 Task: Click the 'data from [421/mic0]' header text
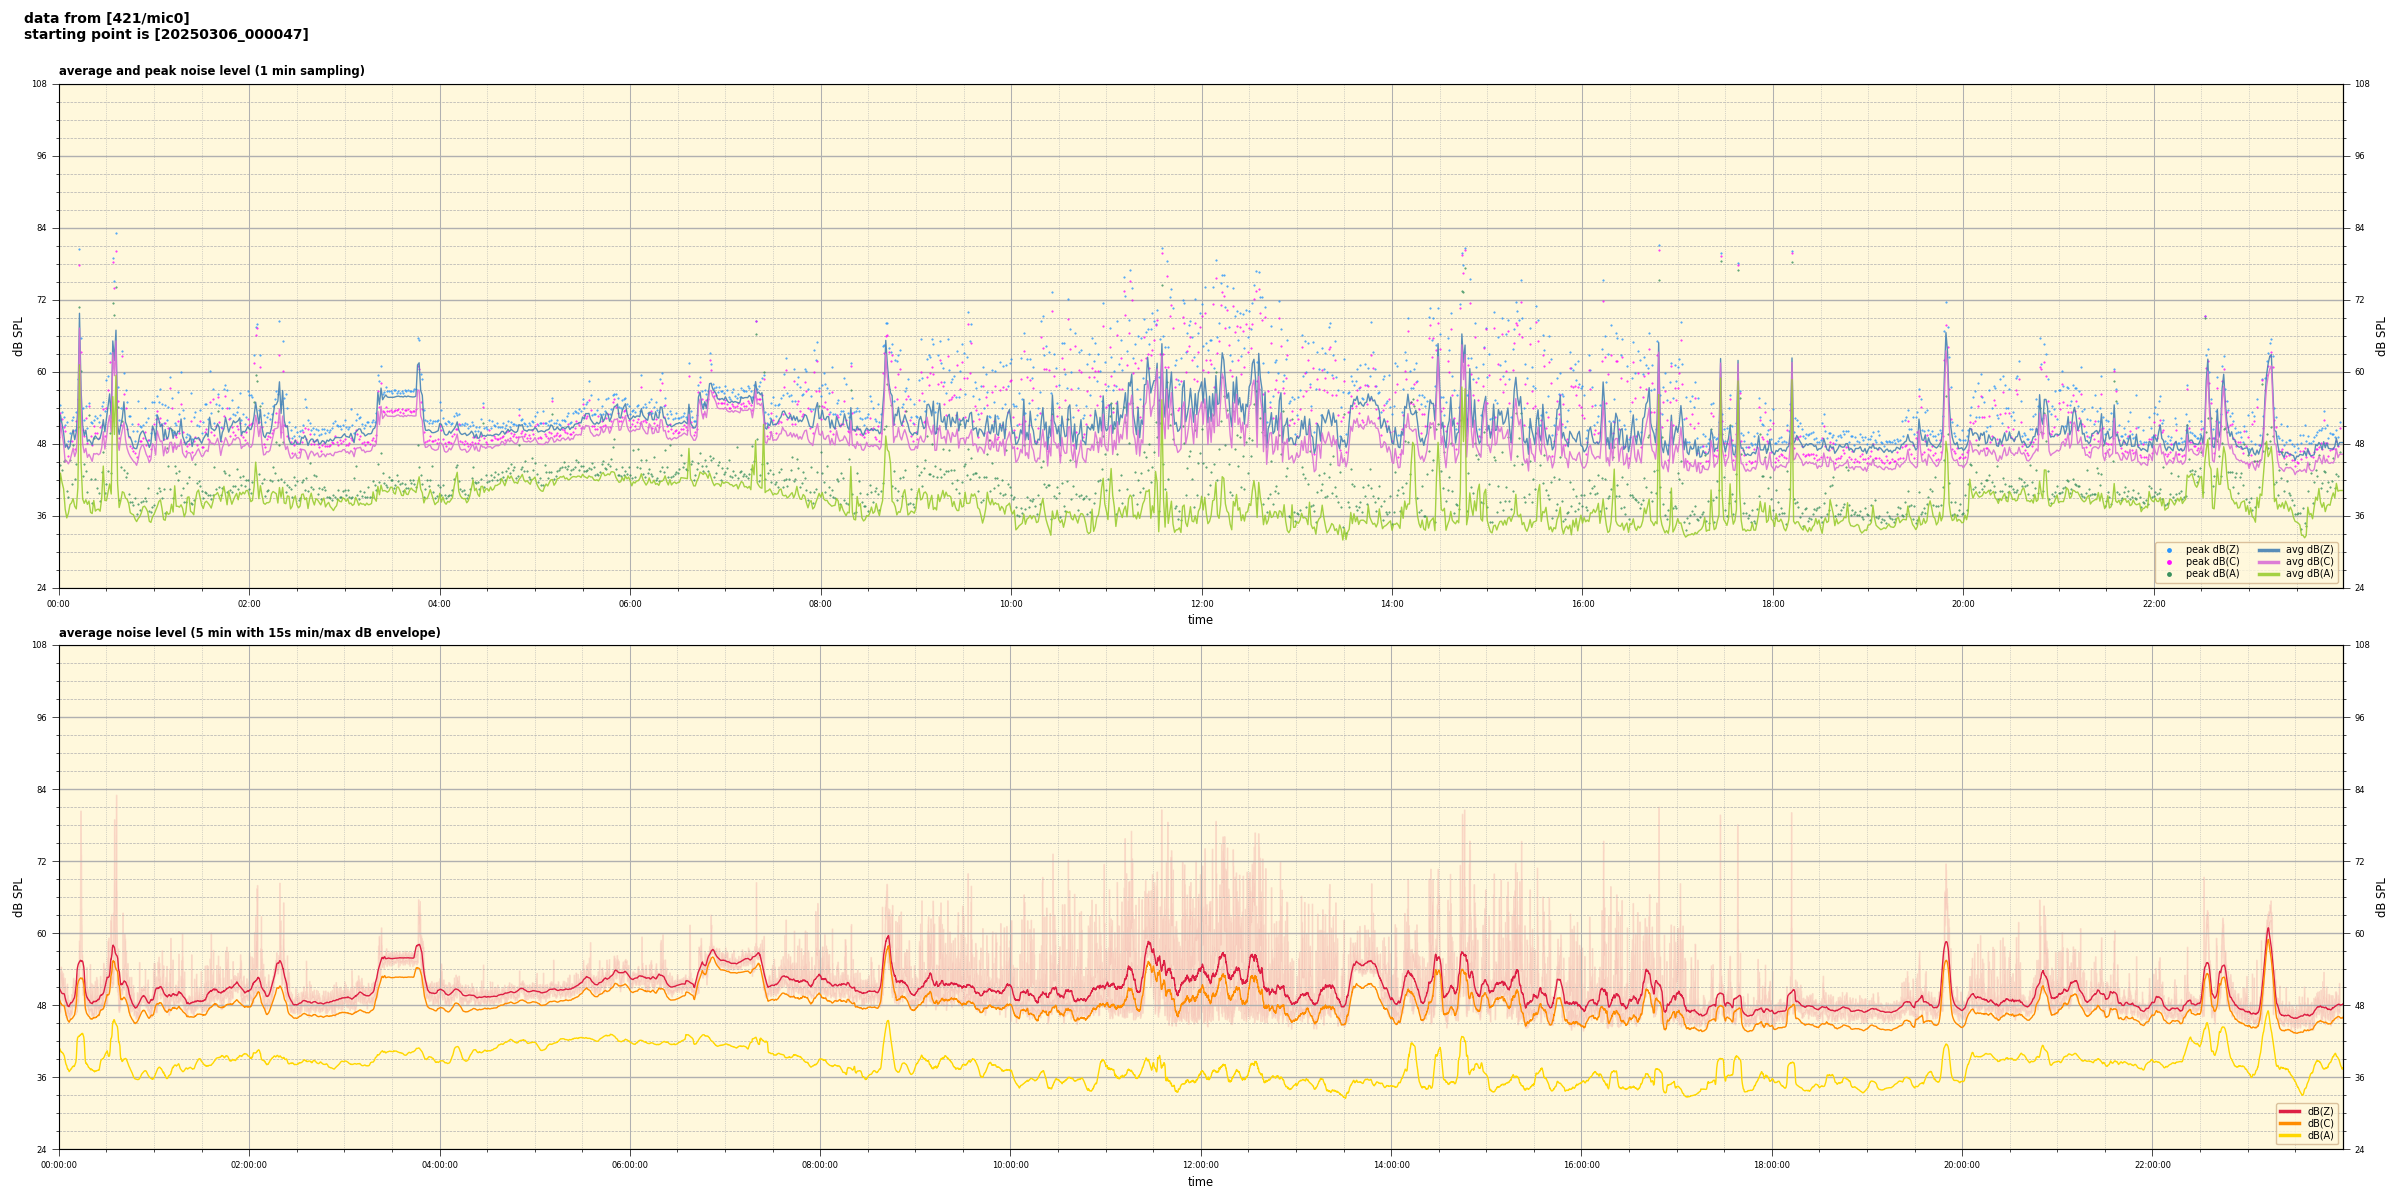(x=107, y=18)
